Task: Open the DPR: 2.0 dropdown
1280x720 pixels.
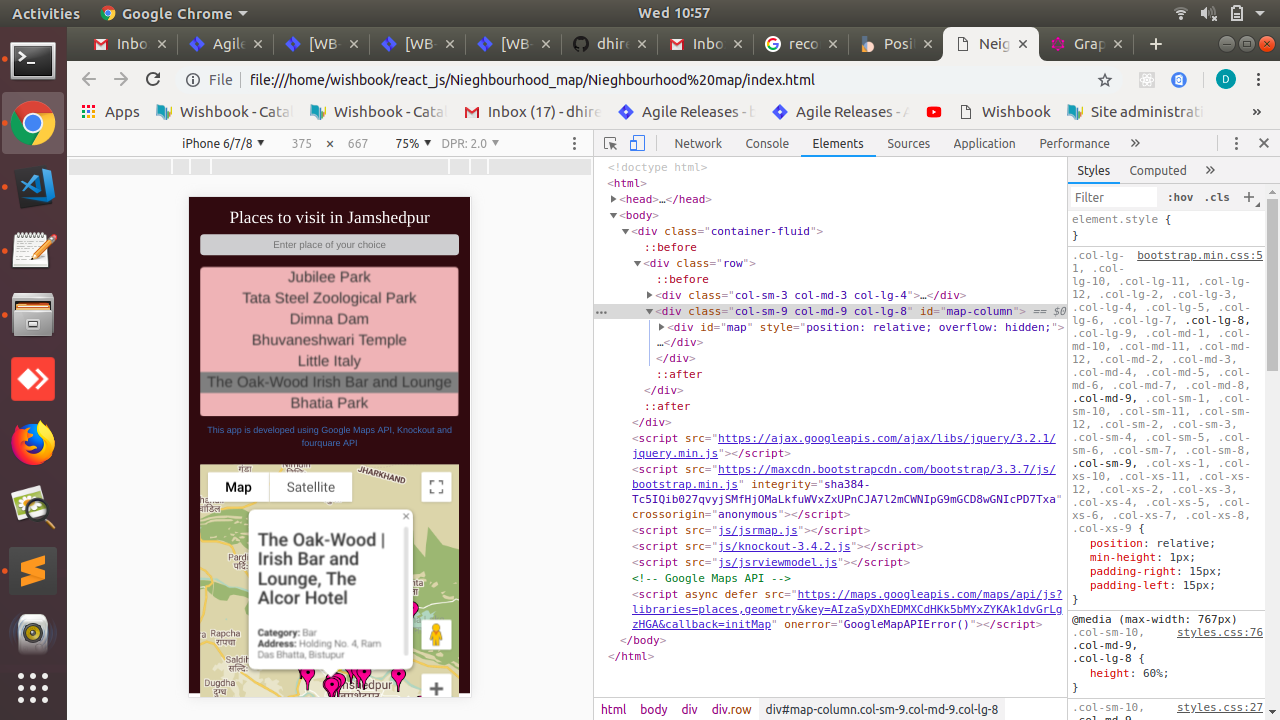Action: [x=470, y=143]
